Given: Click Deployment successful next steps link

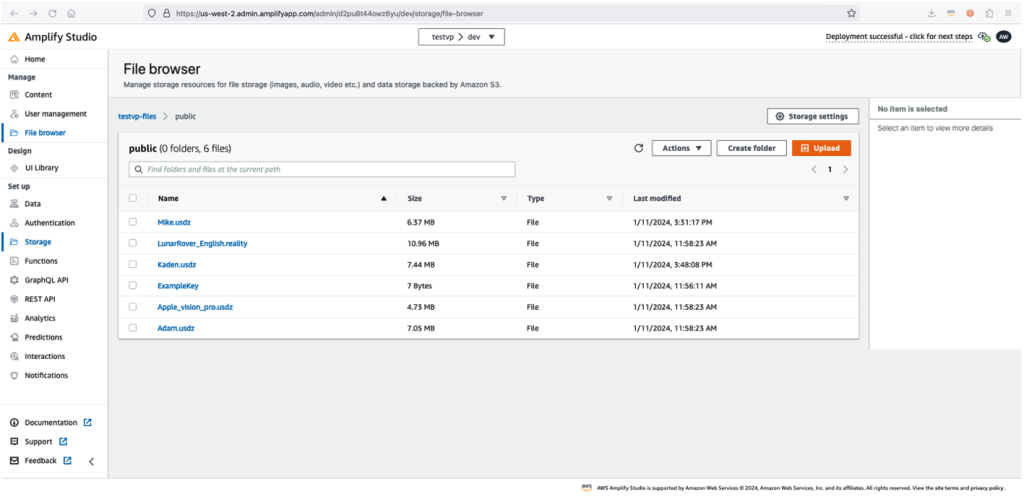Looking at the screenshot, I should pyautogui.click(x=899, y=37).
